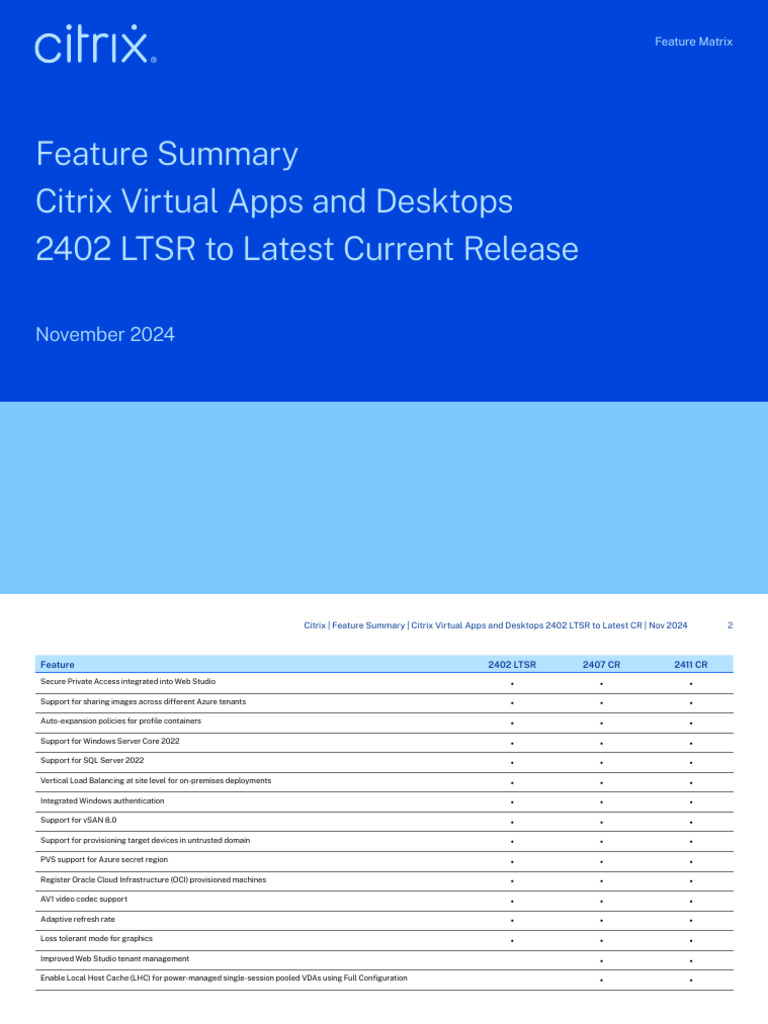The width and height of the screenshot is (768, 1024).
Task: Click 'Improved Web Studio tenant management' row
Action: point(384,960)
